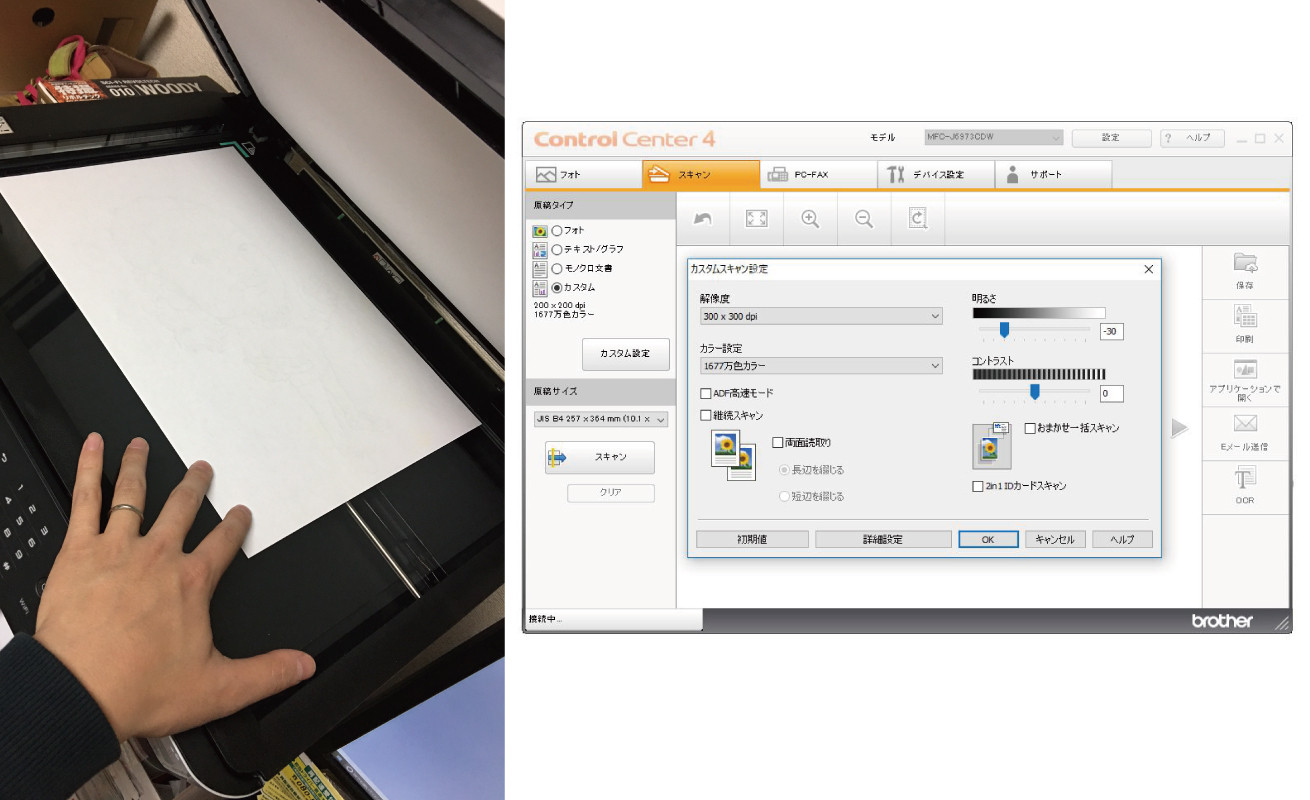Close the カスタムスキャン設定 dialog with X
This screenshot has width=1310, height=800.
pyautogui.click(x=1148, y=269)
